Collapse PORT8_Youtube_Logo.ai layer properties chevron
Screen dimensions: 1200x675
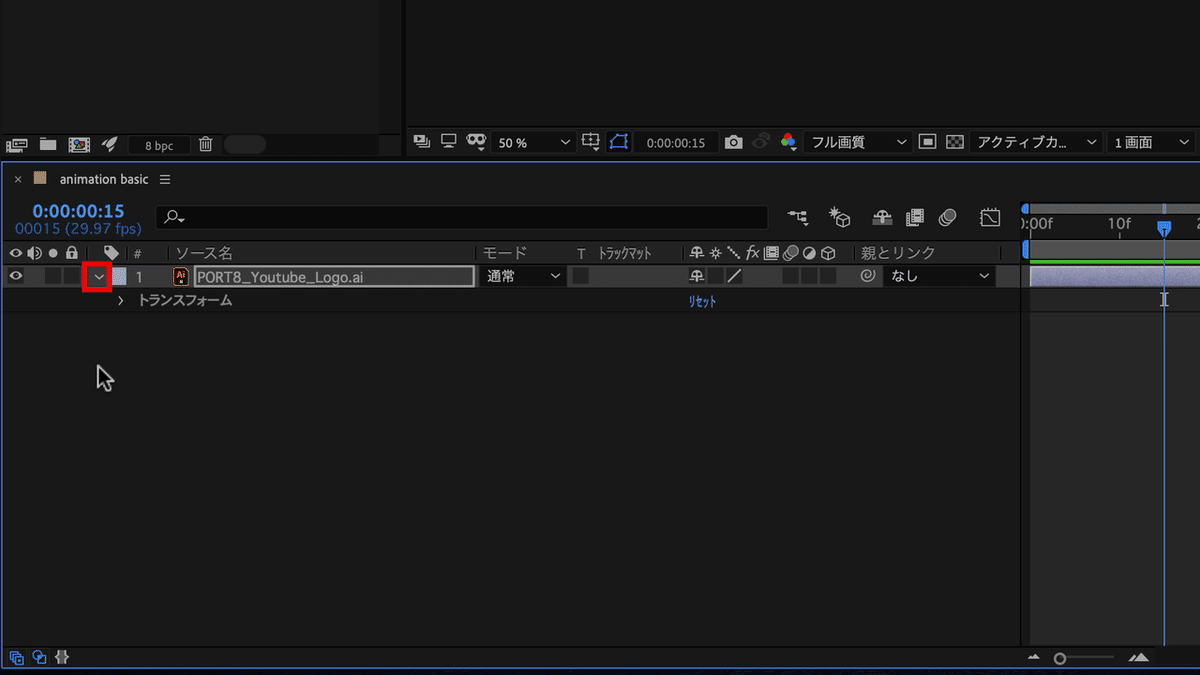[98, 276]
